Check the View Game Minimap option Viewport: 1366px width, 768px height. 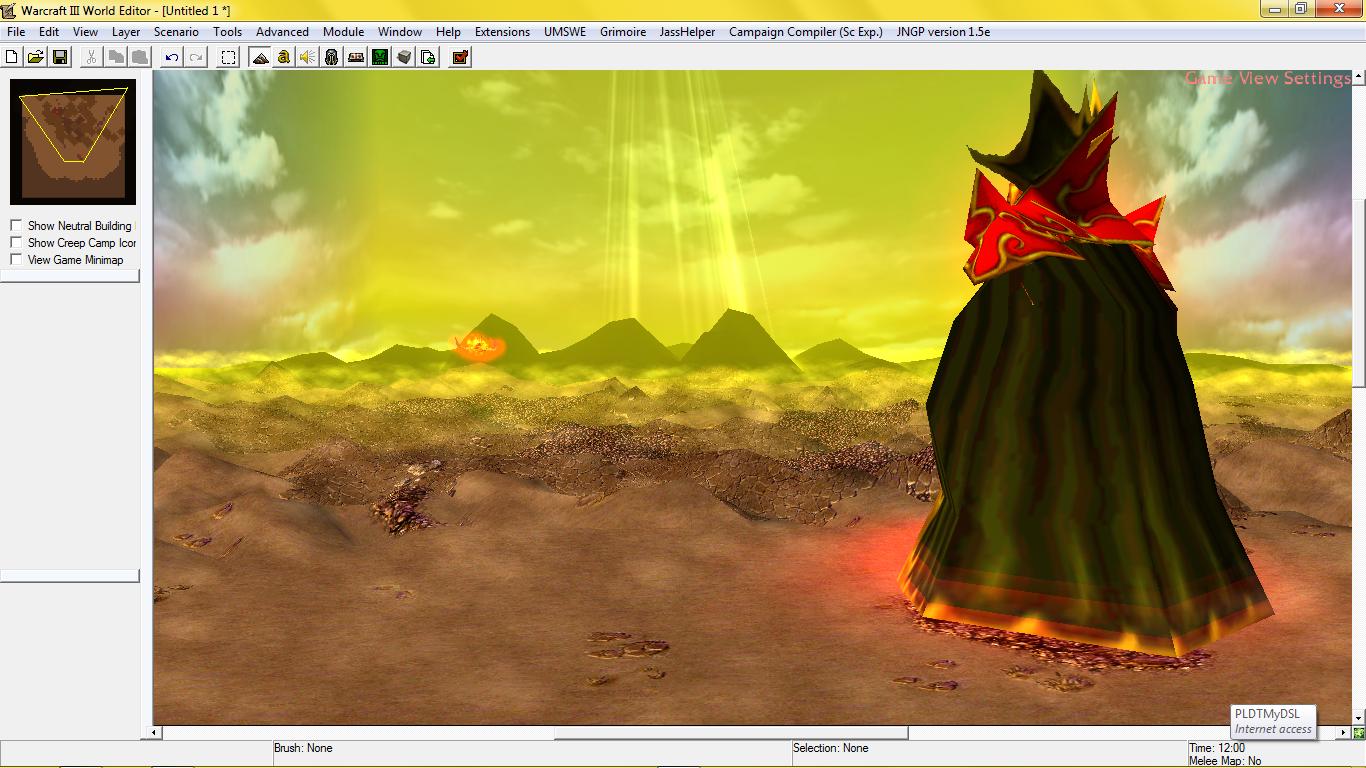[16, 260]
